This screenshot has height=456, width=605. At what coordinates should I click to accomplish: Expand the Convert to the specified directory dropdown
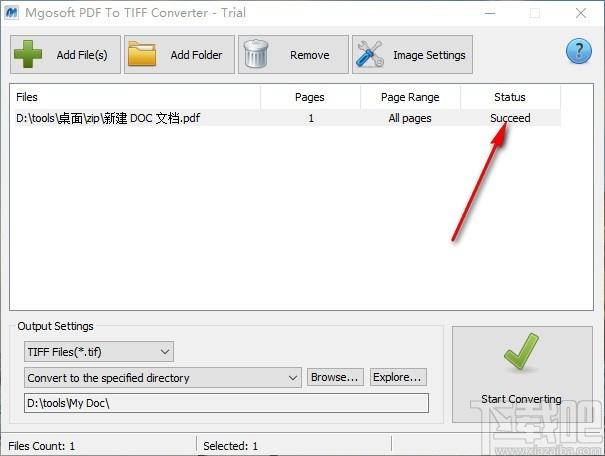(162, 377)
